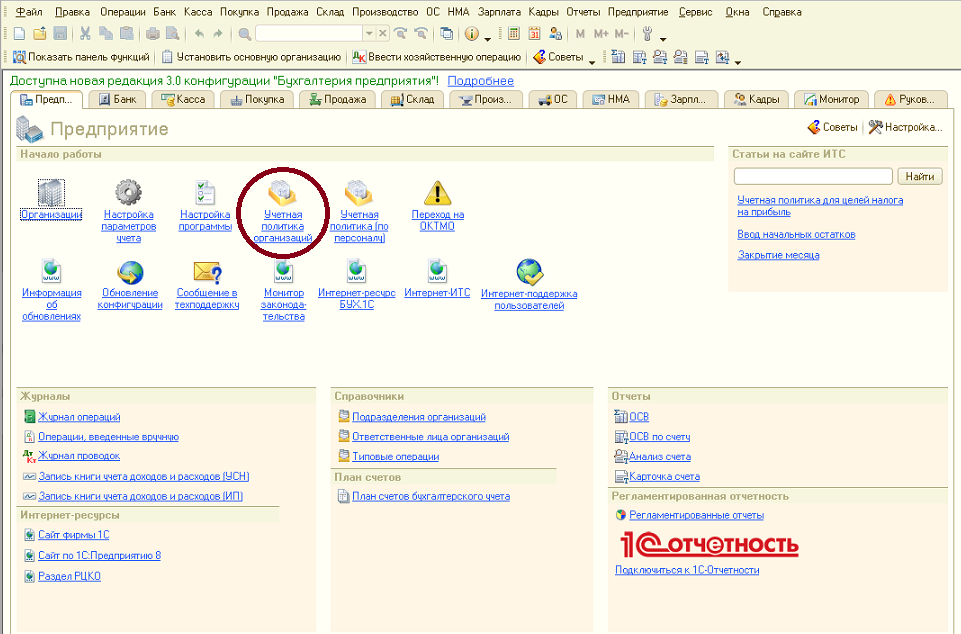This screenshot has width=961, height=634.
Task: Click the Подробнее link about new edition
Action: click(480, 81)
